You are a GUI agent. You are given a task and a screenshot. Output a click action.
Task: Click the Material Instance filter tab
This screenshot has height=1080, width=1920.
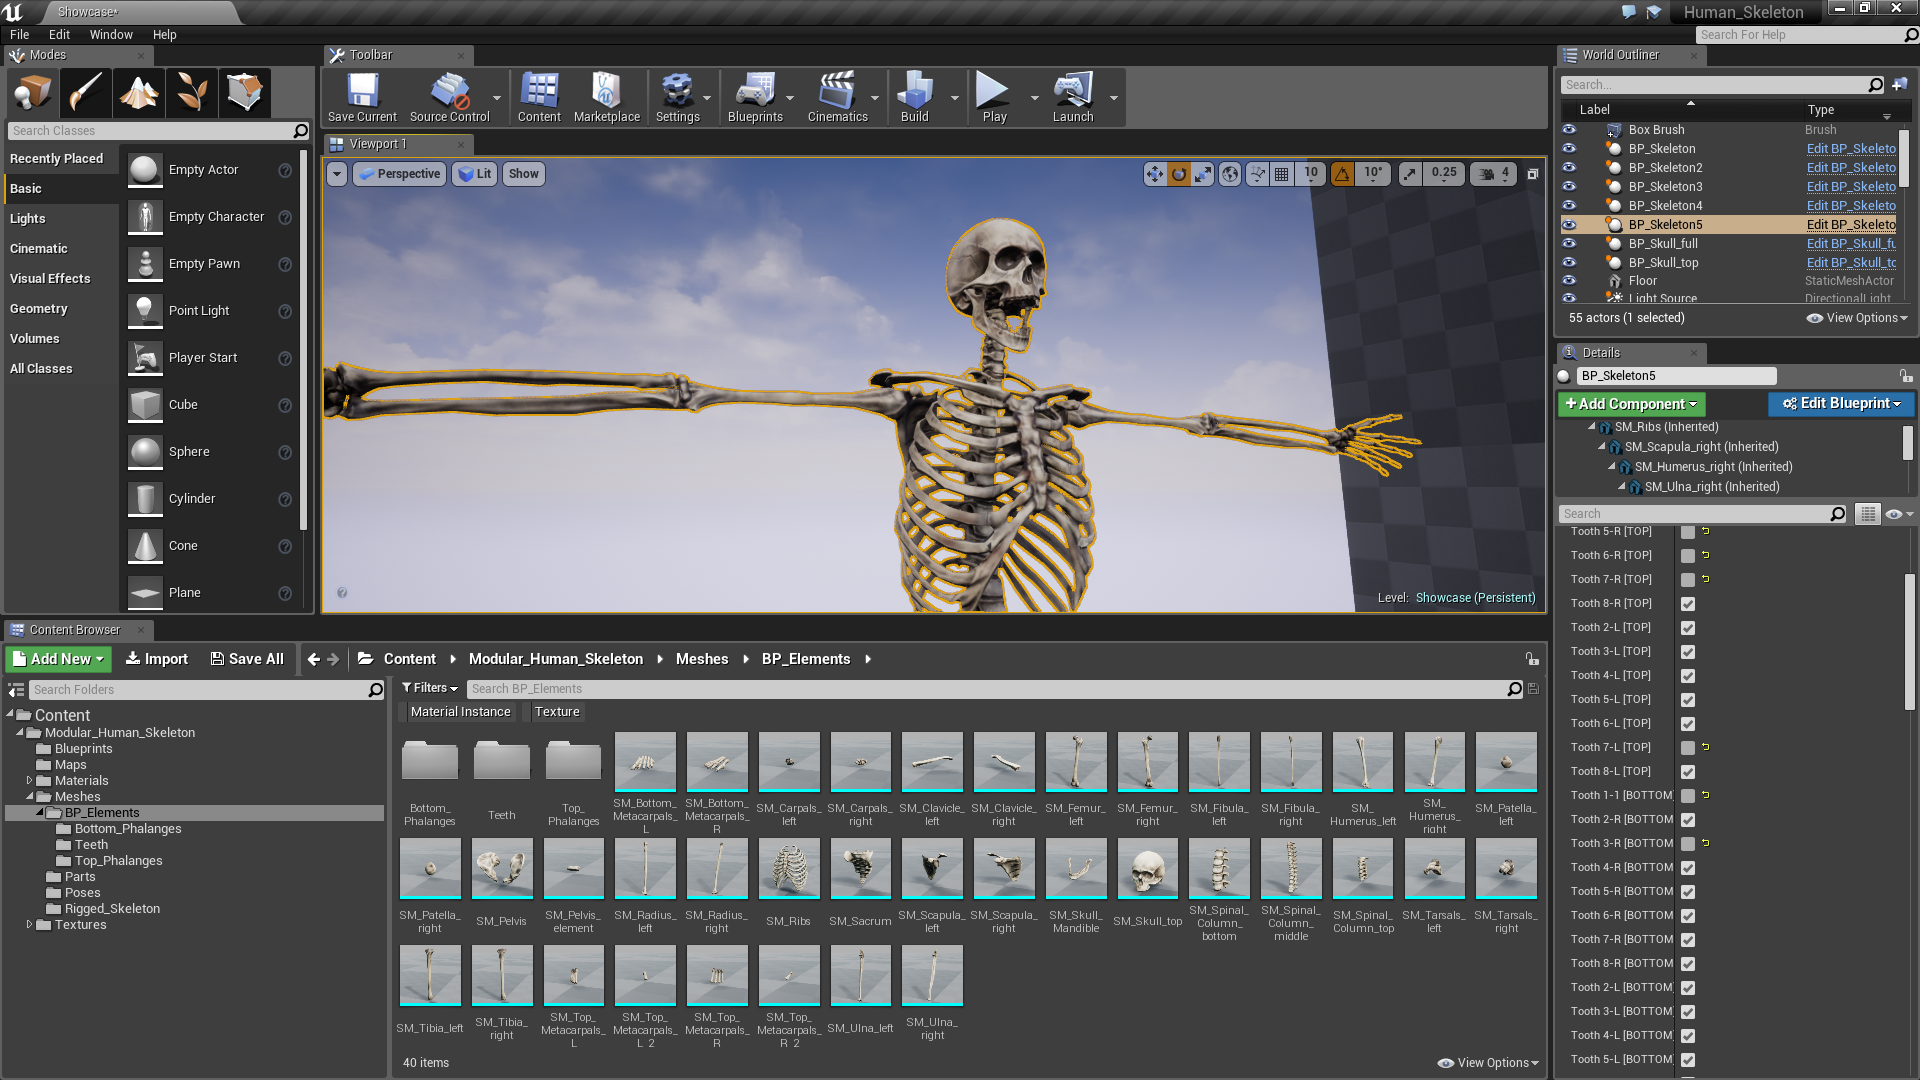click(461, 711)
